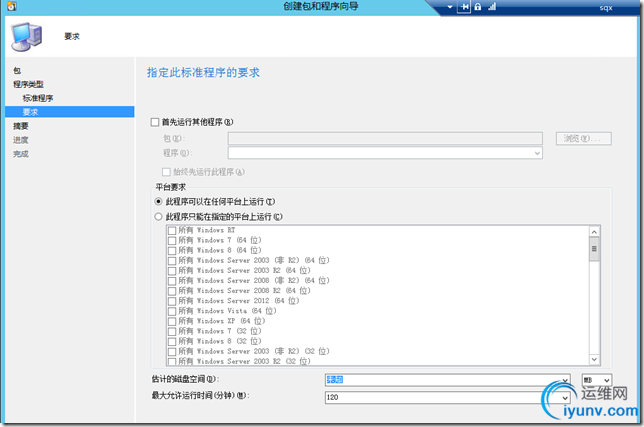Check 所有 Windows 7 (32 位)
Screen dimensions: 644x427
pos(172,331)
